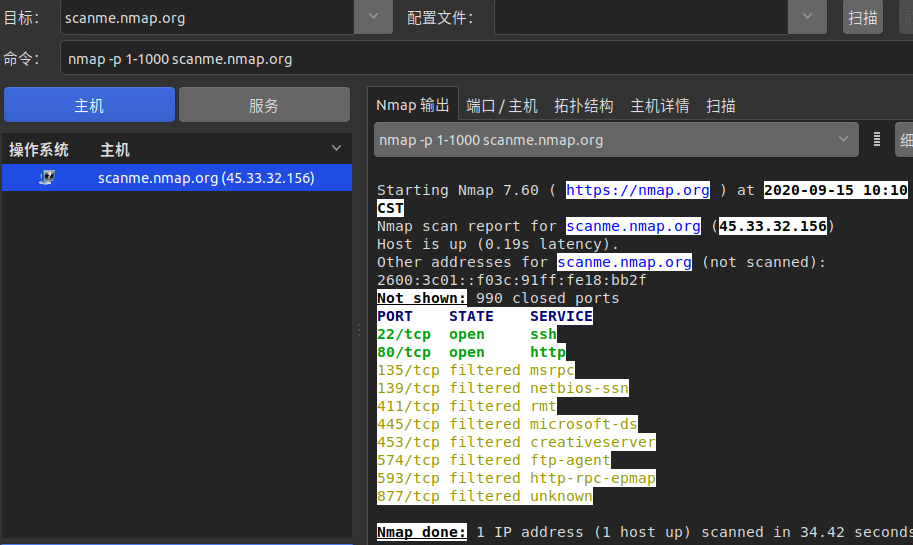The image size is (913, 545).
Task: Open the host list column chevron menu
Action: [336, 148]
